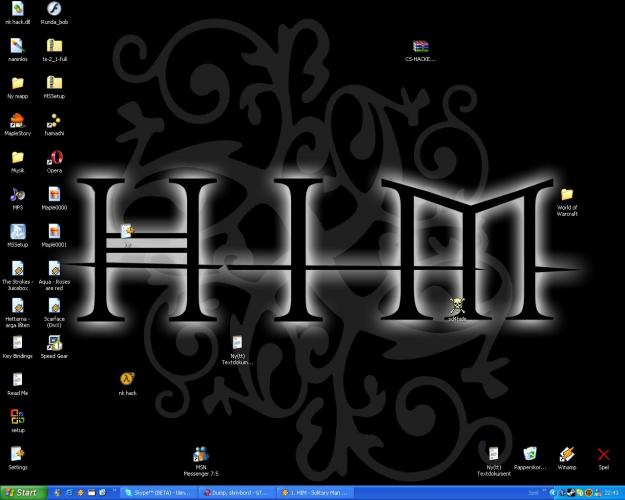This screenshot has width=625, height=500.
Task: Open MSN Messenger 7.5 icon
Action: point(200,453)
